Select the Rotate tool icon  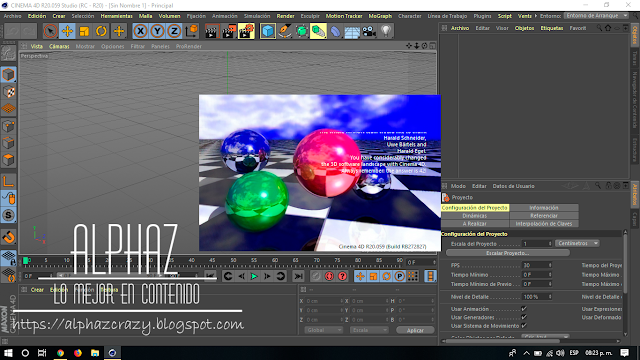coord(101,31)
